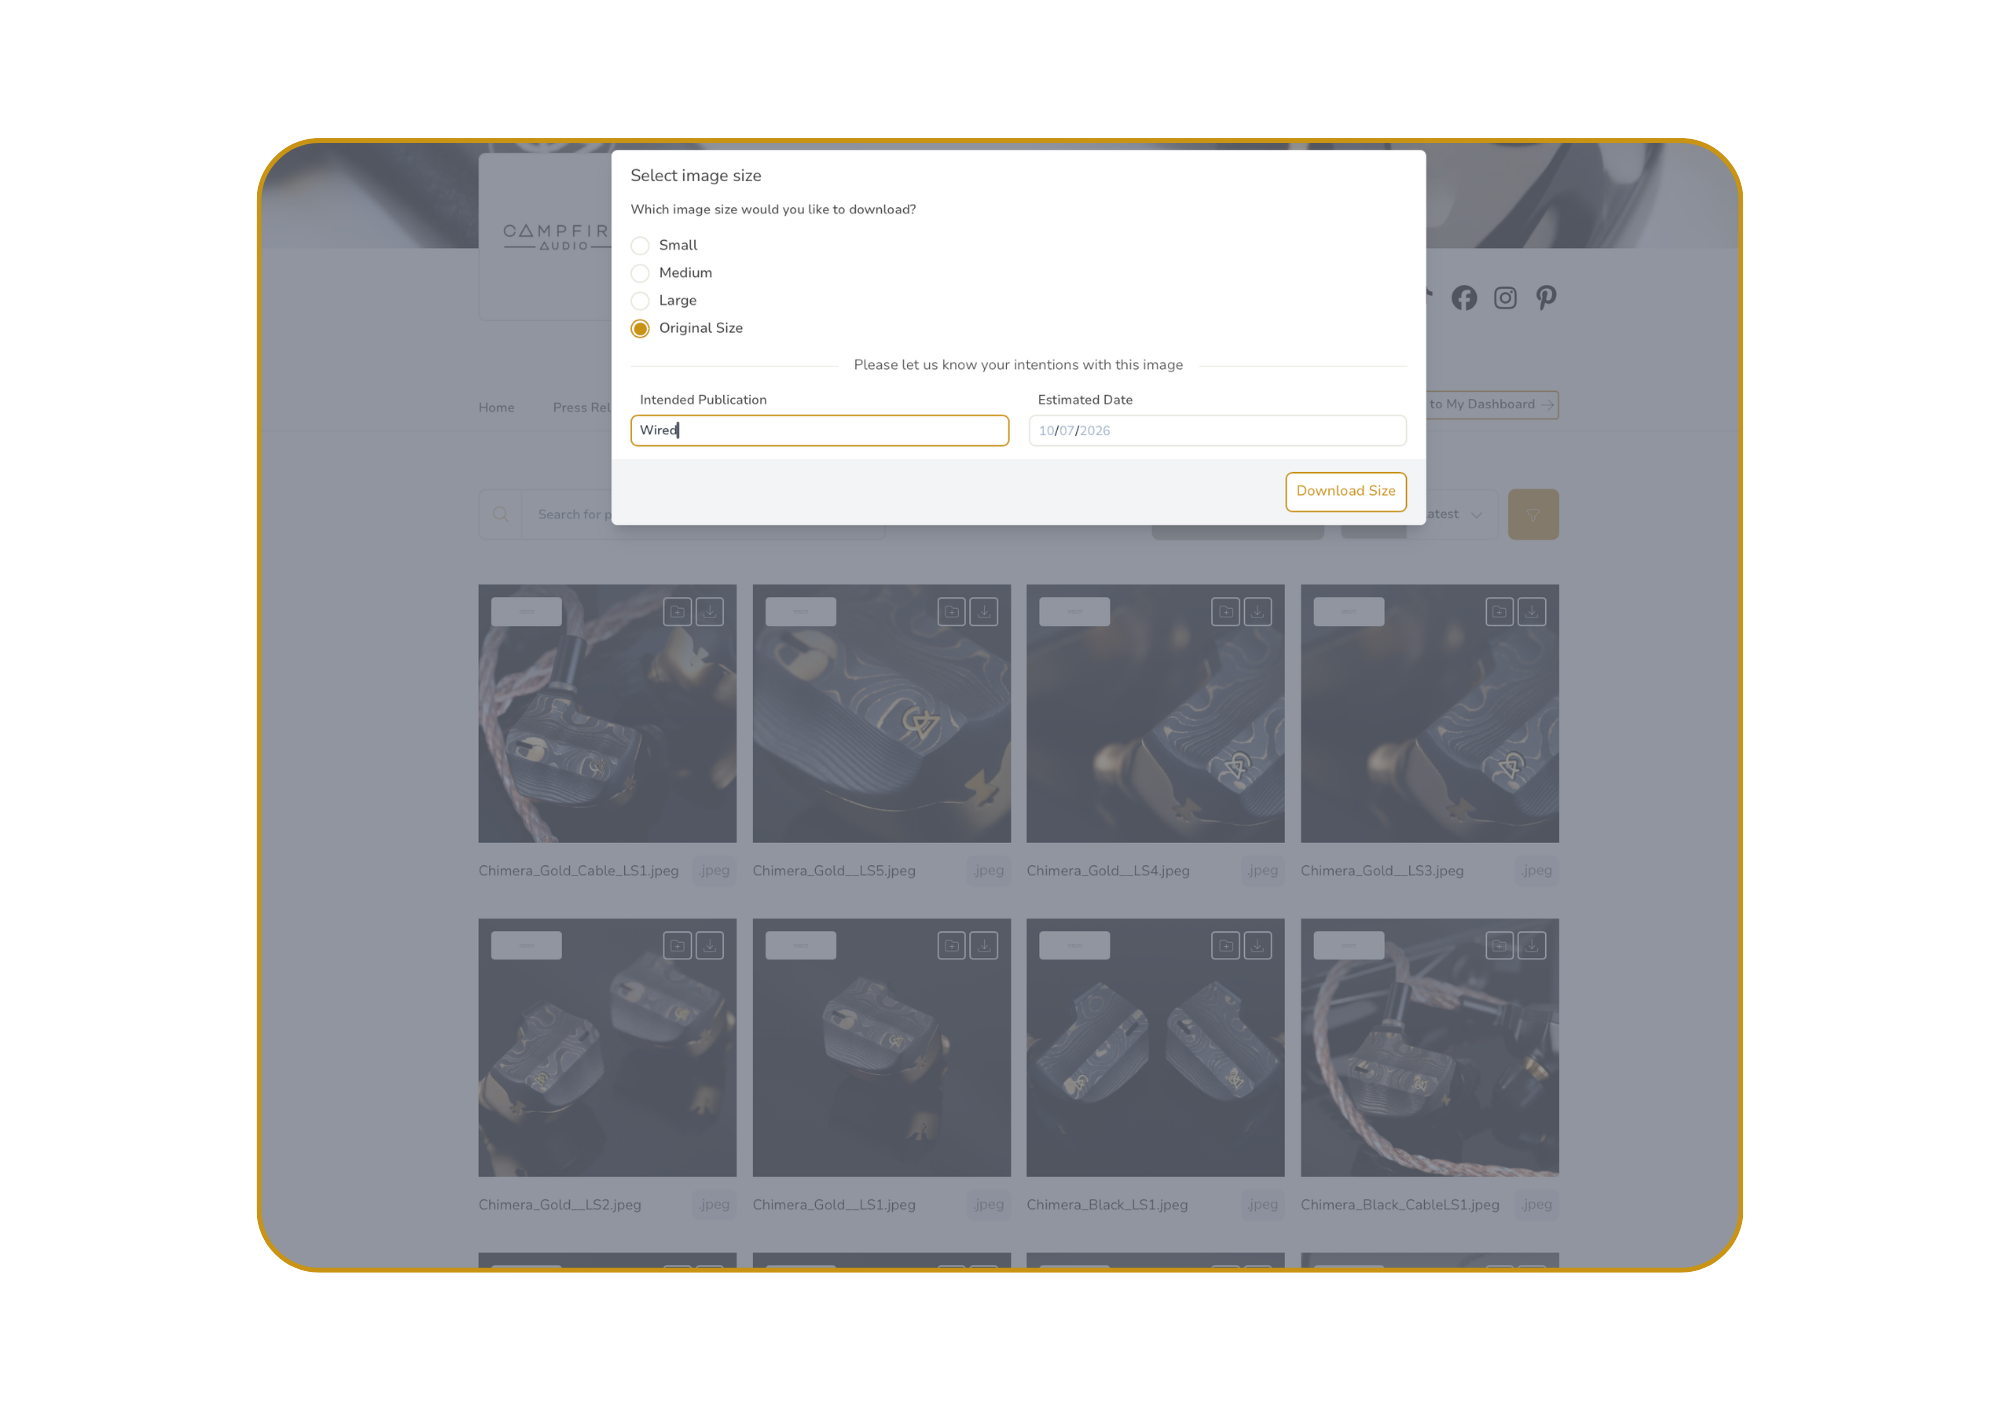Open the Chimera_Gold__LS2.jpeg thumbnail
2000x1414 pixels.
point(607,1048)
